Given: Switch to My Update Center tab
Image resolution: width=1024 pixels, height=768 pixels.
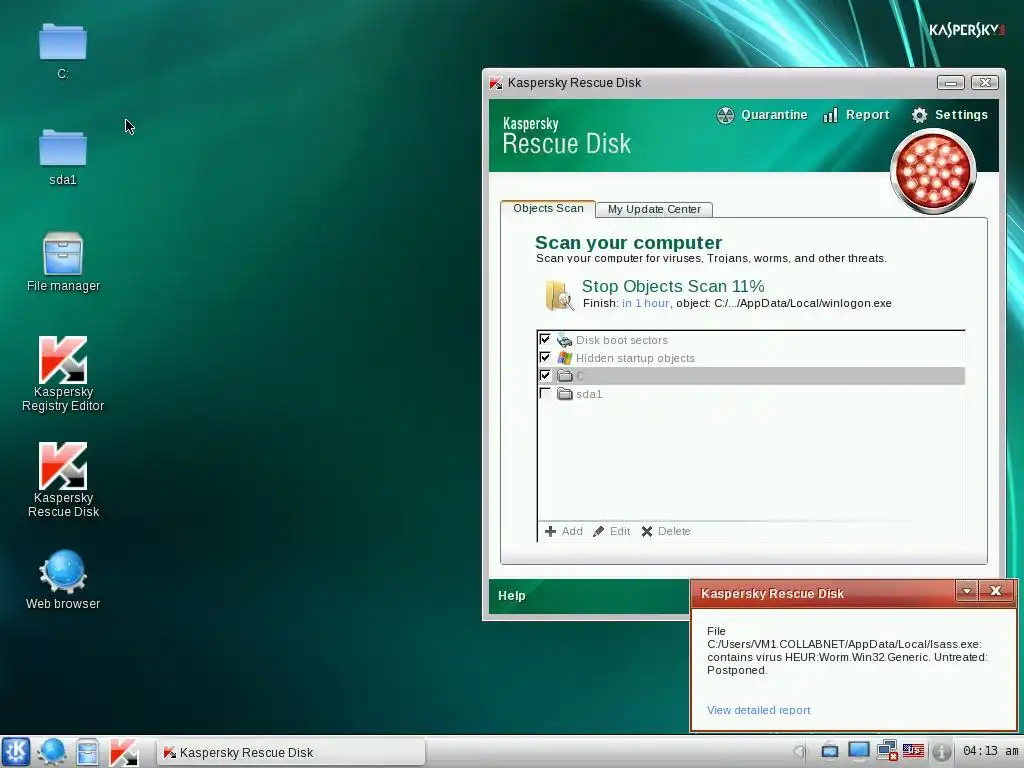Looking at the screenshot, I should [654, 209].
